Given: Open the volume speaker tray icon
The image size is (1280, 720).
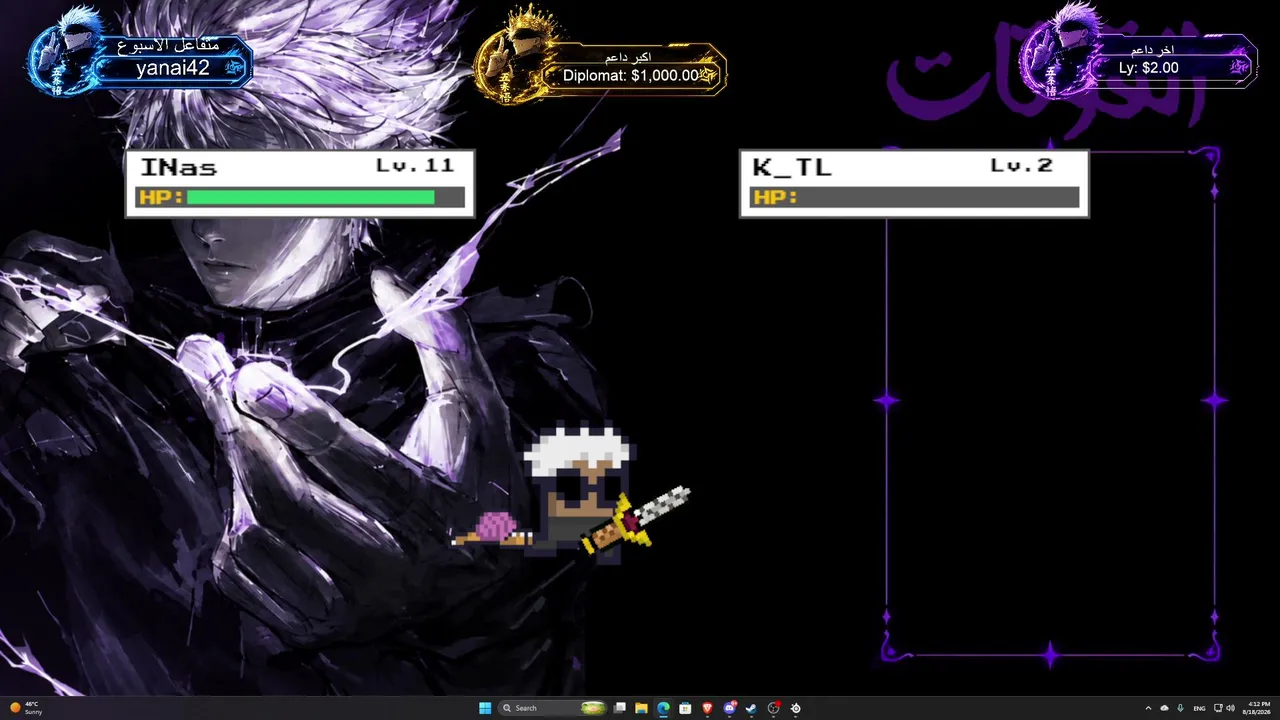Looking at the screenshot, I should click(x=1230, y=708).
